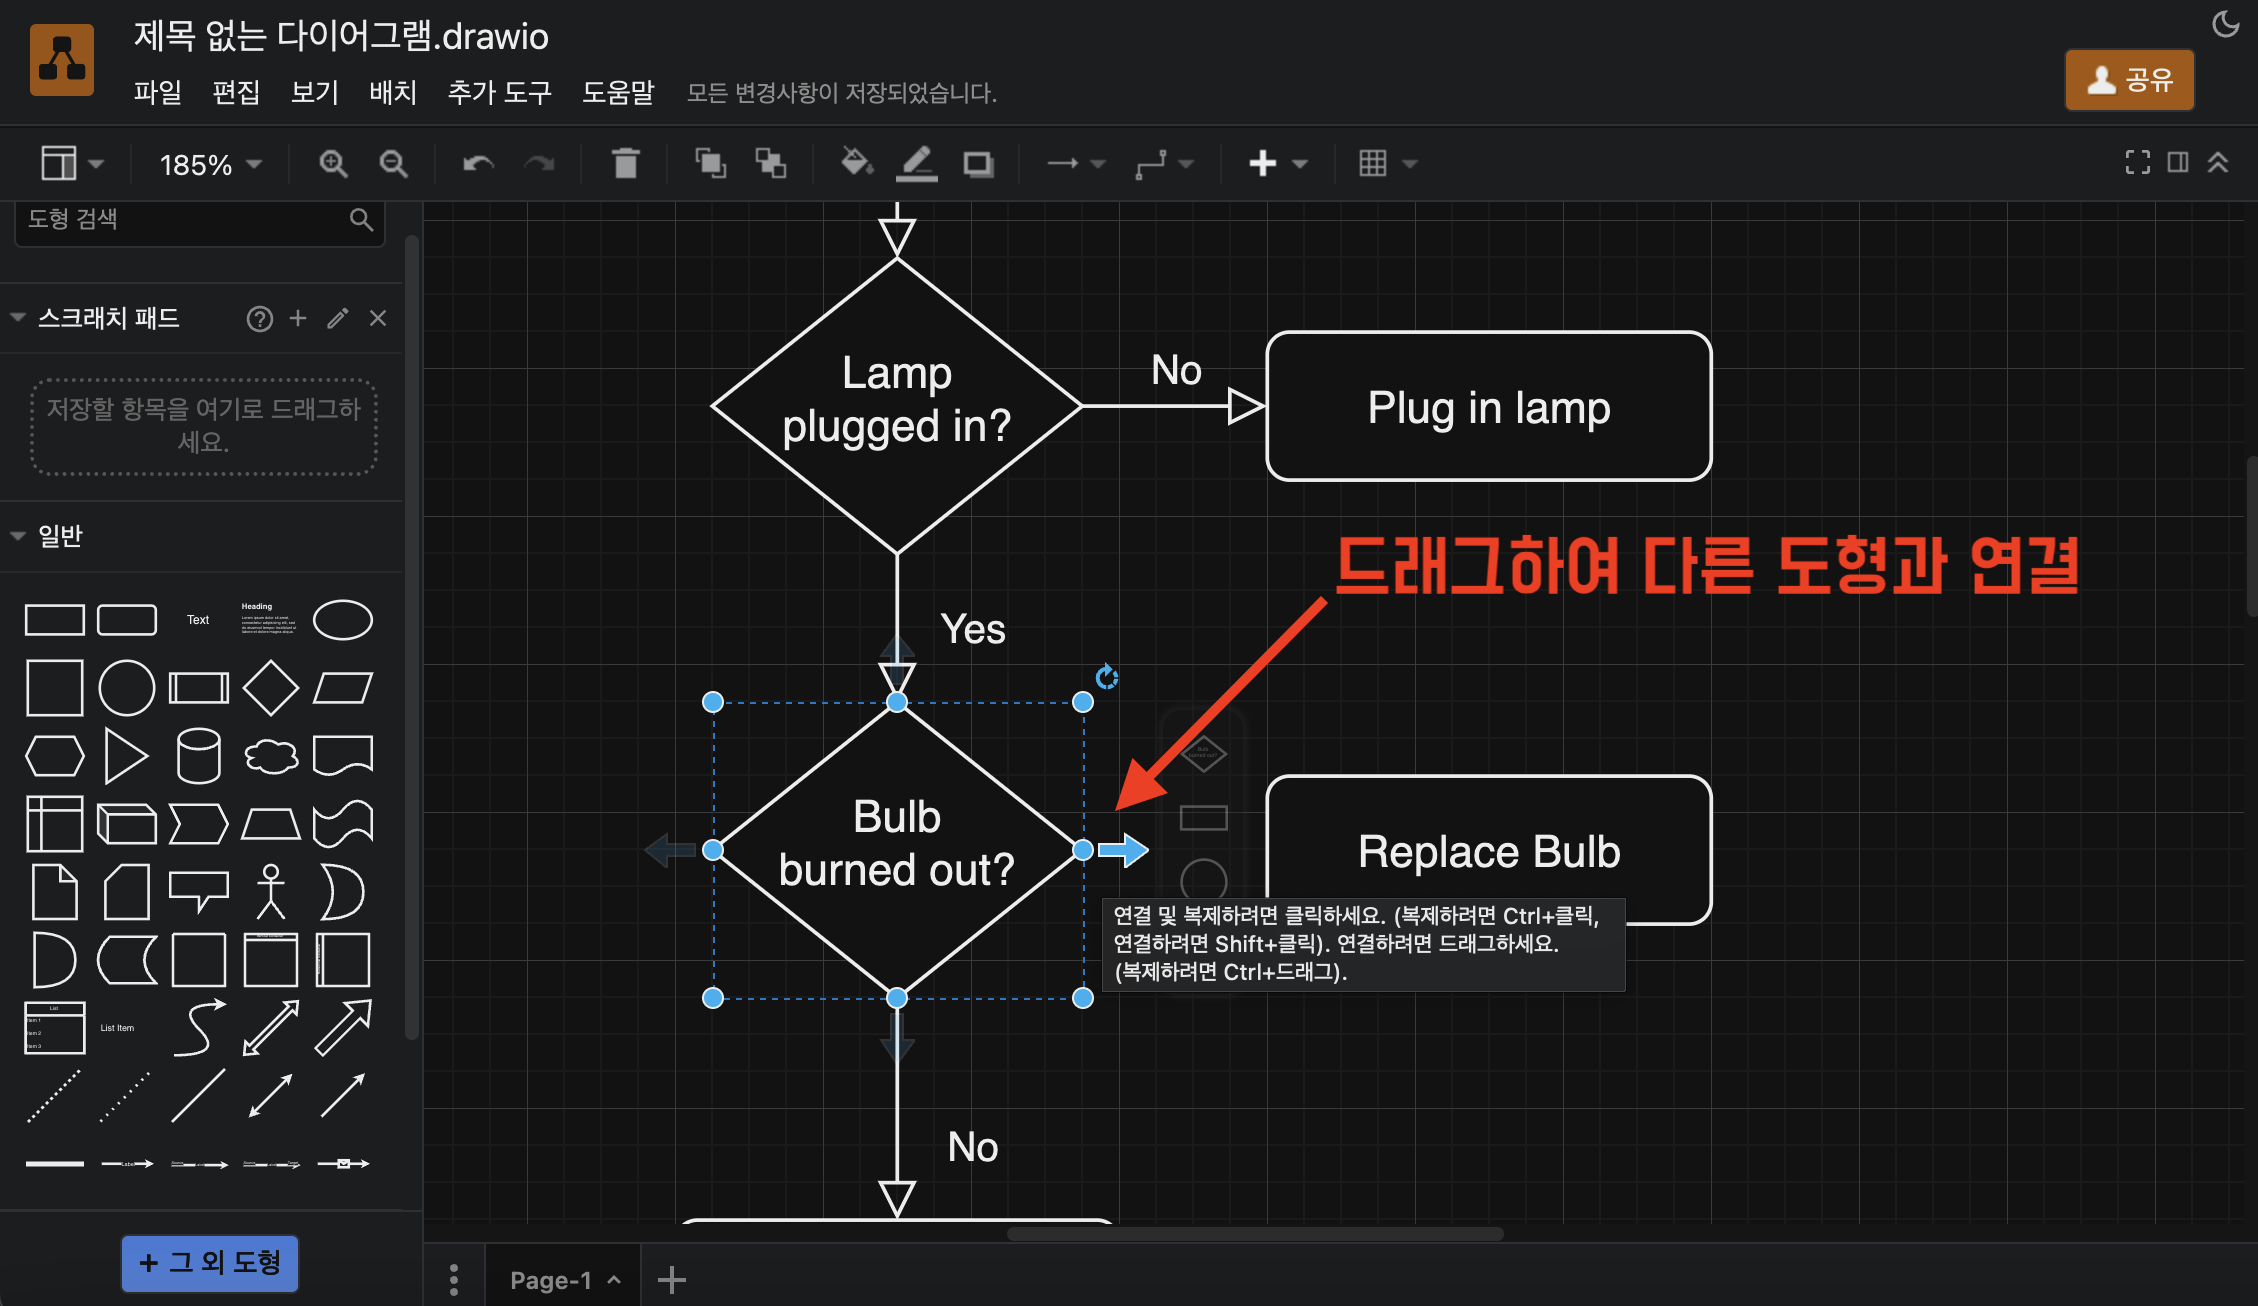This screenshot has width=2258, height=1306.
Task: Open the table insert dropdown
Action: (1388, 163)
